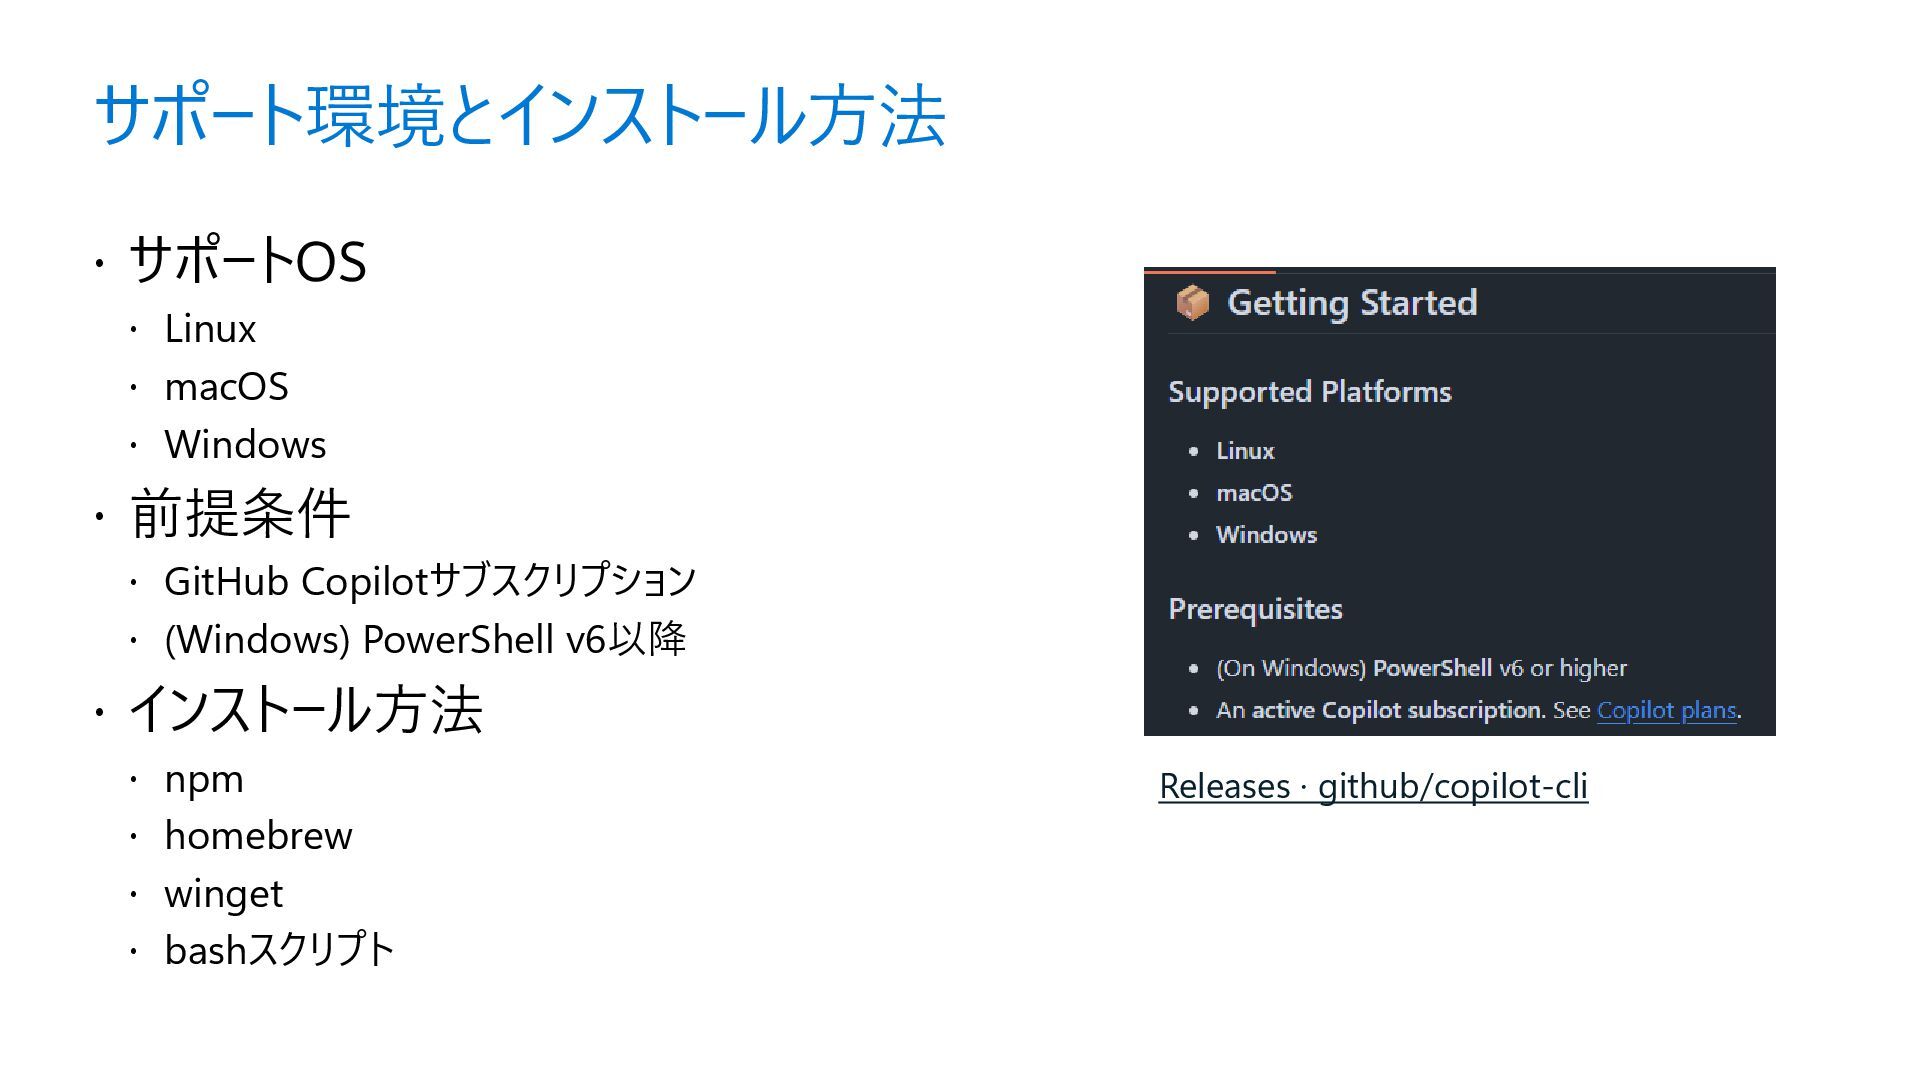Select the 前提条件 bullet heading
This screenshot has width=1920, height=1080.
240,514
